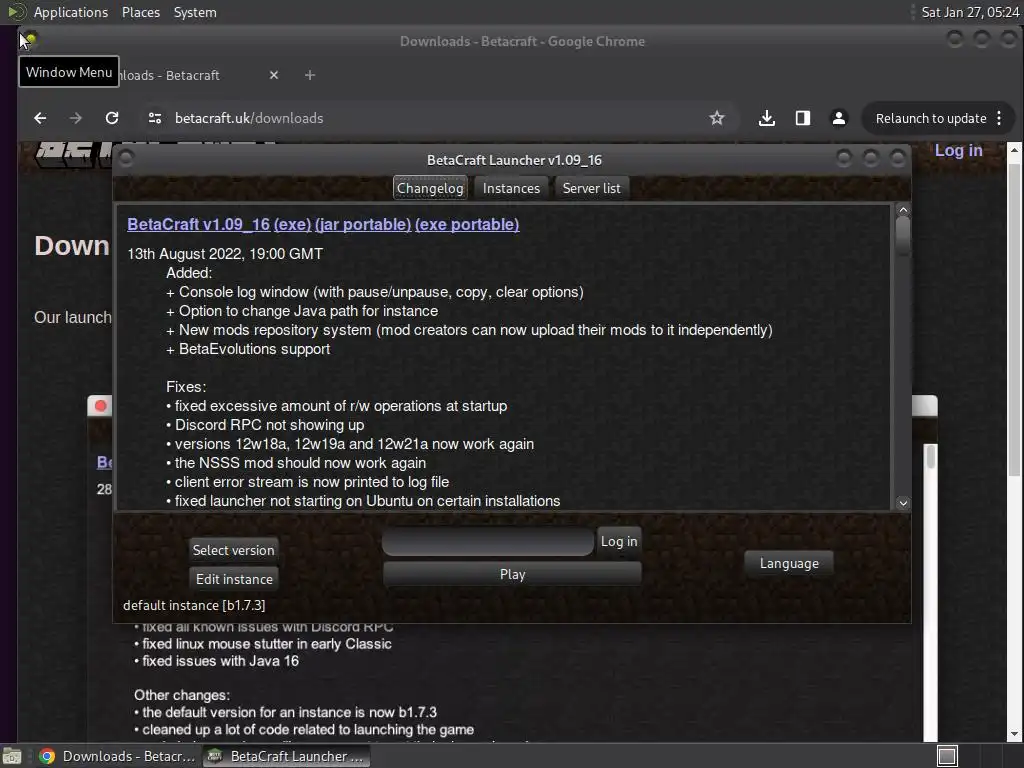Click the launcher username input field
This screenshot has height=768, width=1024.
487,541
